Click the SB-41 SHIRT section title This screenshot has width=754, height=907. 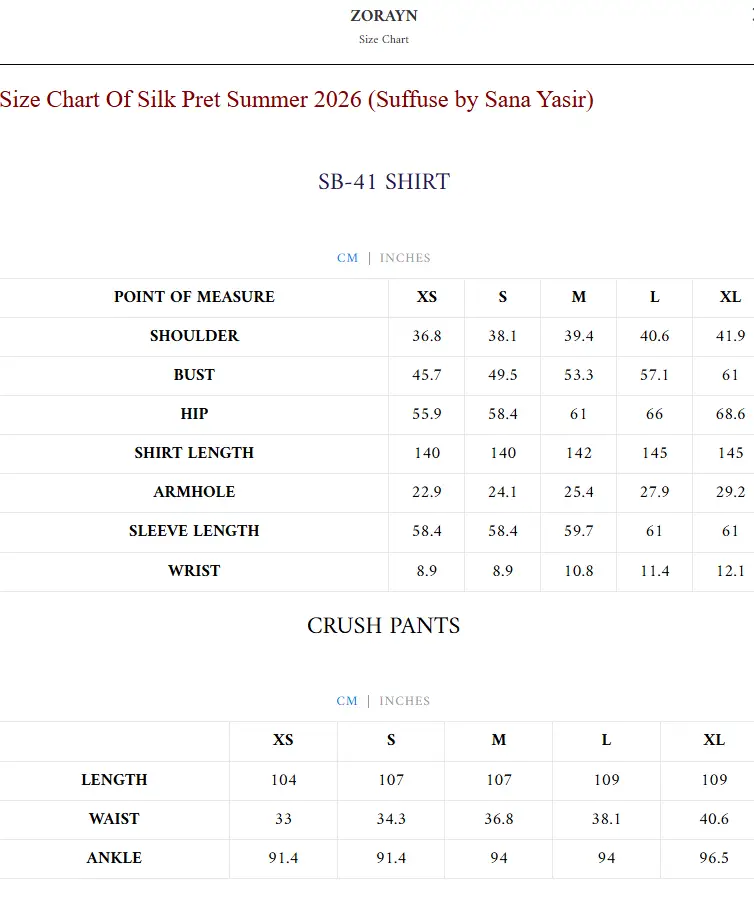tap(383, 181)
